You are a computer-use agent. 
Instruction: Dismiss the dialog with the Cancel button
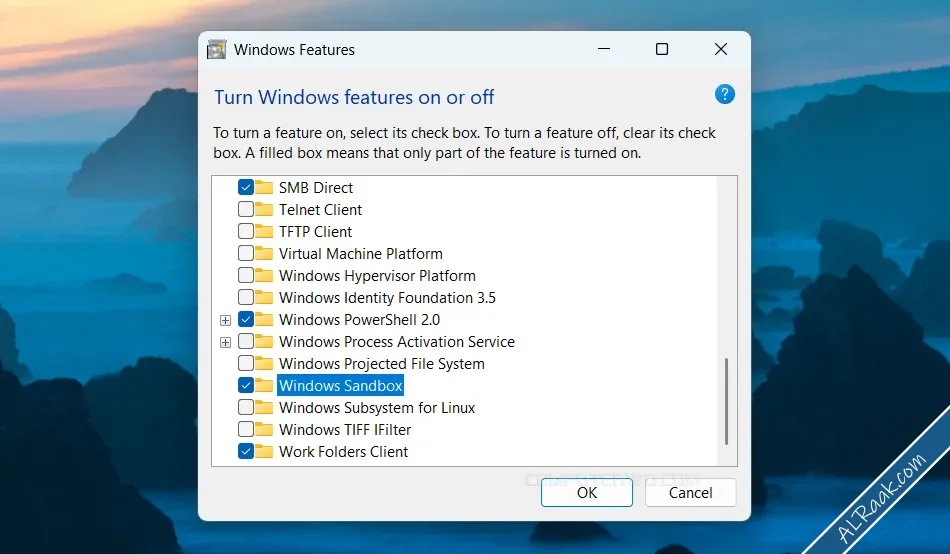click(x=690, y=492)
